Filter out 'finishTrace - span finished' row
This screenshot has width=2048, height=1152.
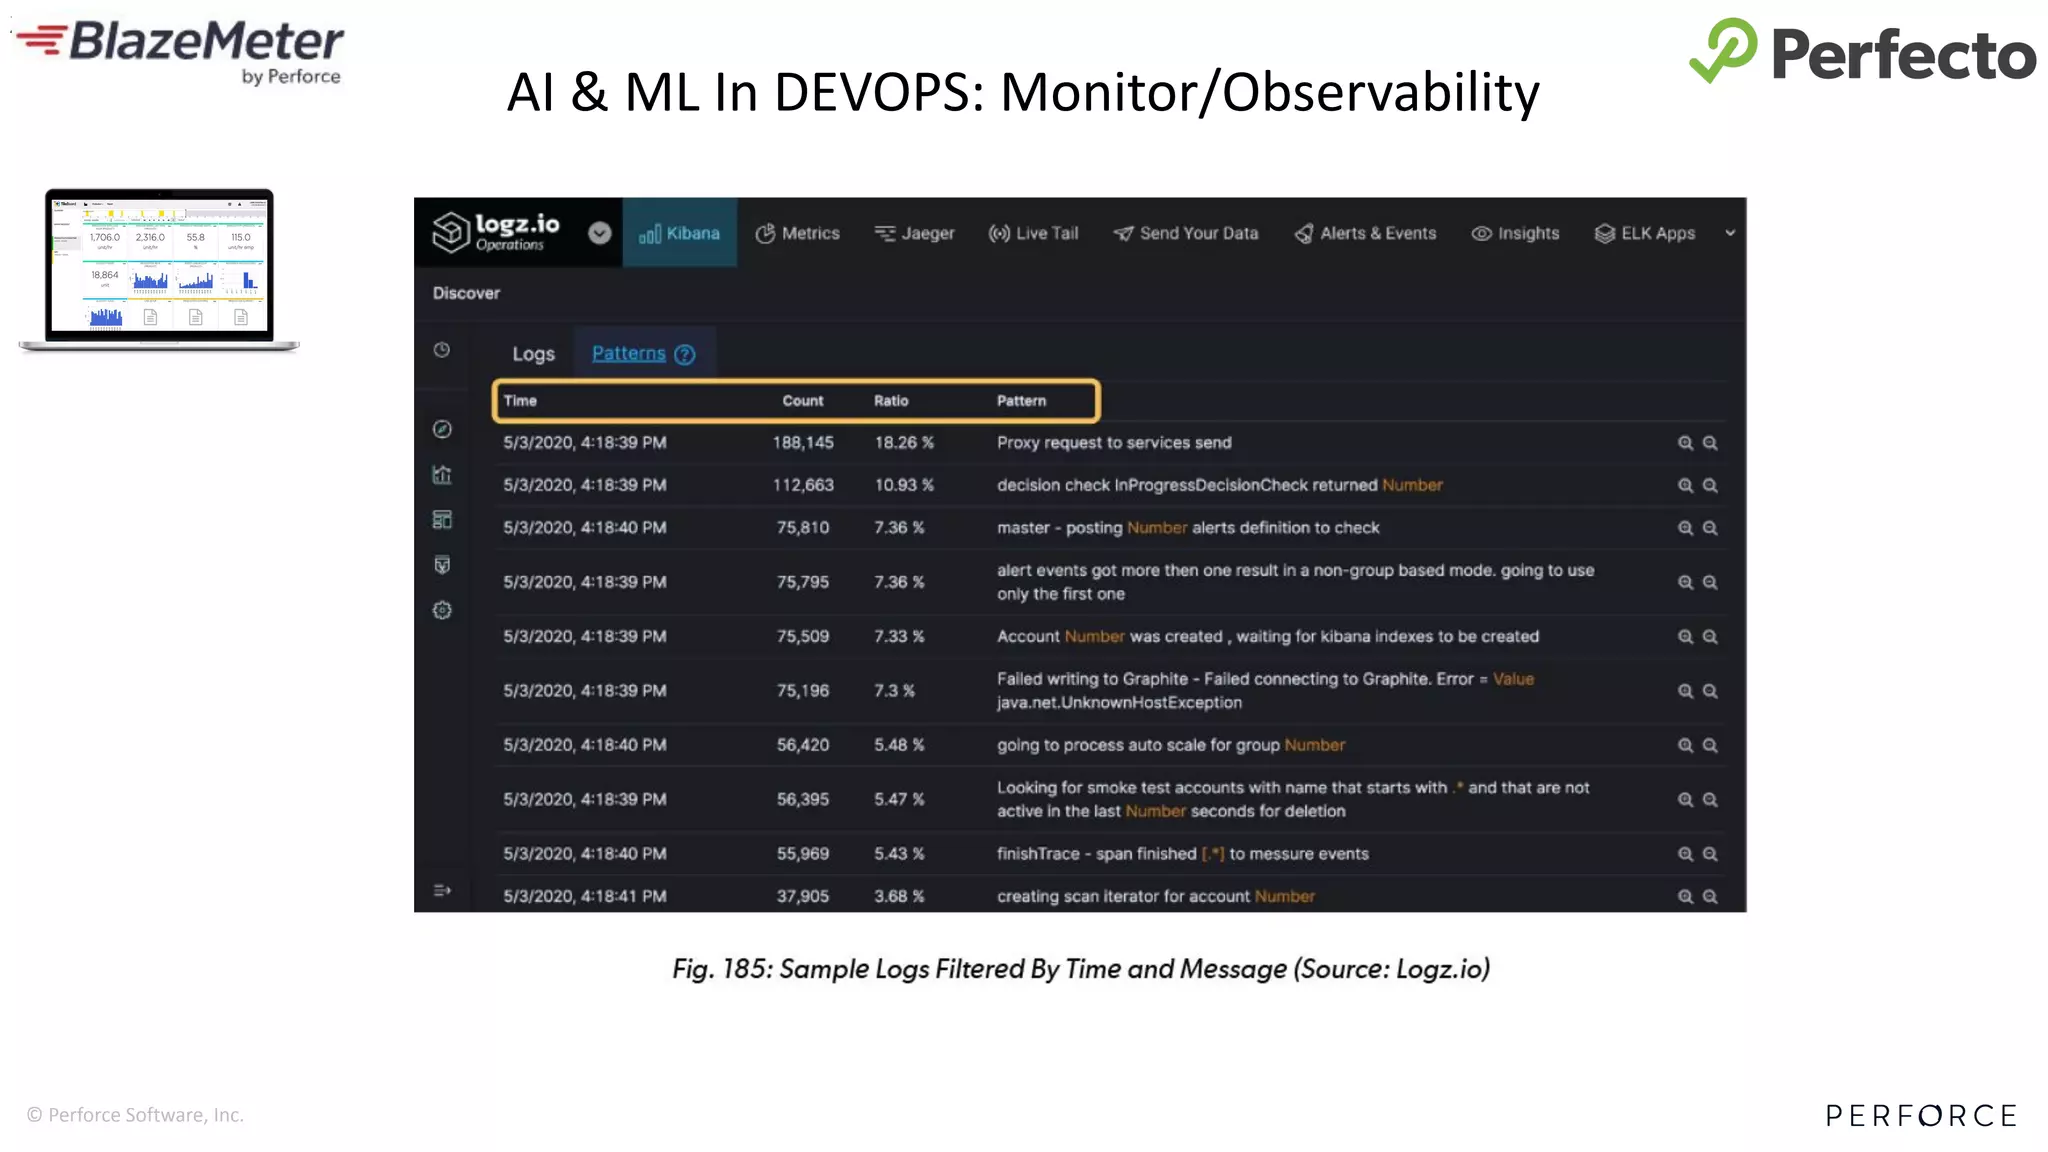pos(1710,854)
